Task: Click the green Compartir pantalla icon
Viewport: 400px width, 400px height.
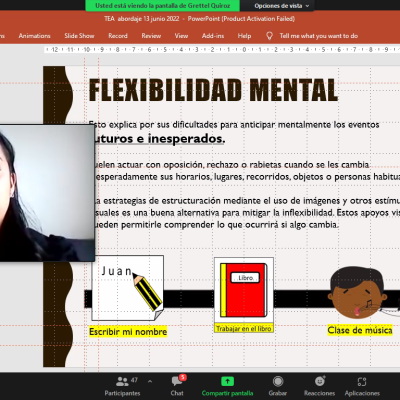Action: tap(227, 381)
